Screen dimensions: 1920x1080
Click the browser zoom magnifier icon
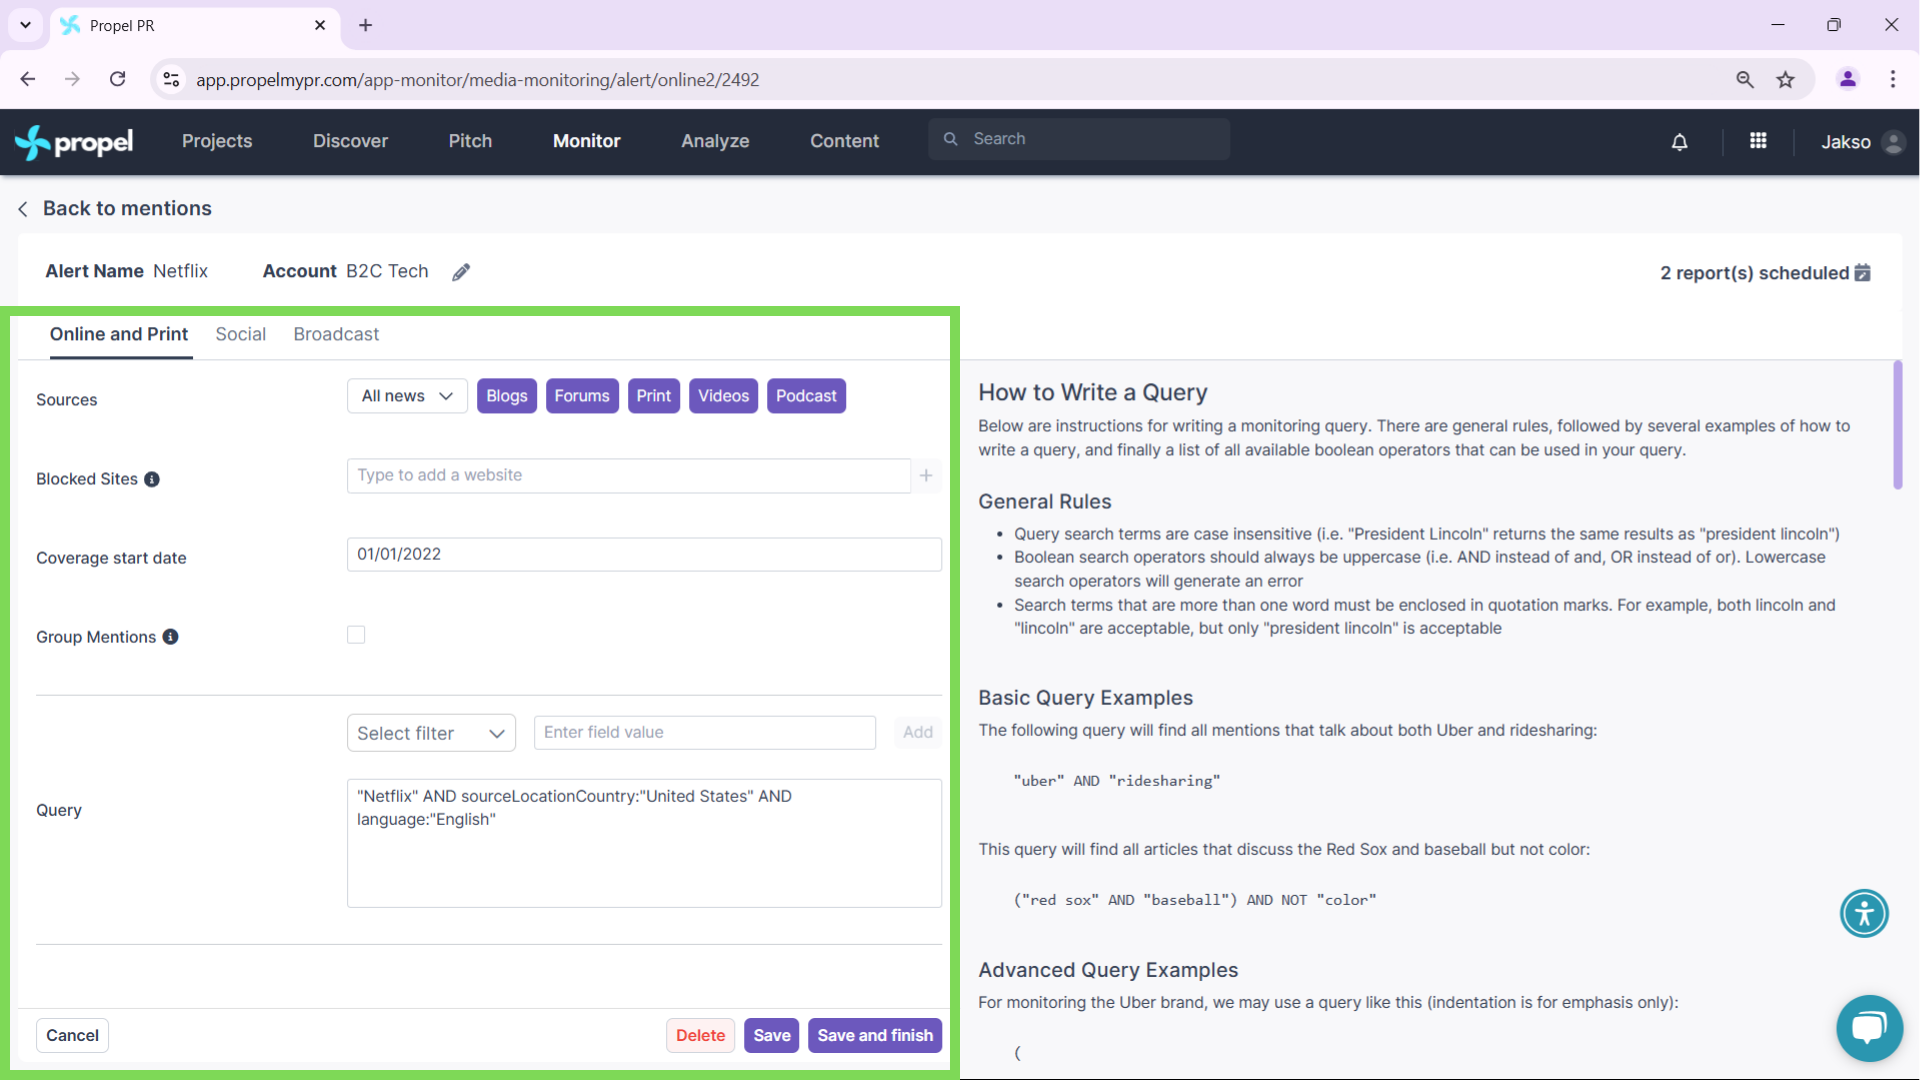tap(1745, 79)
